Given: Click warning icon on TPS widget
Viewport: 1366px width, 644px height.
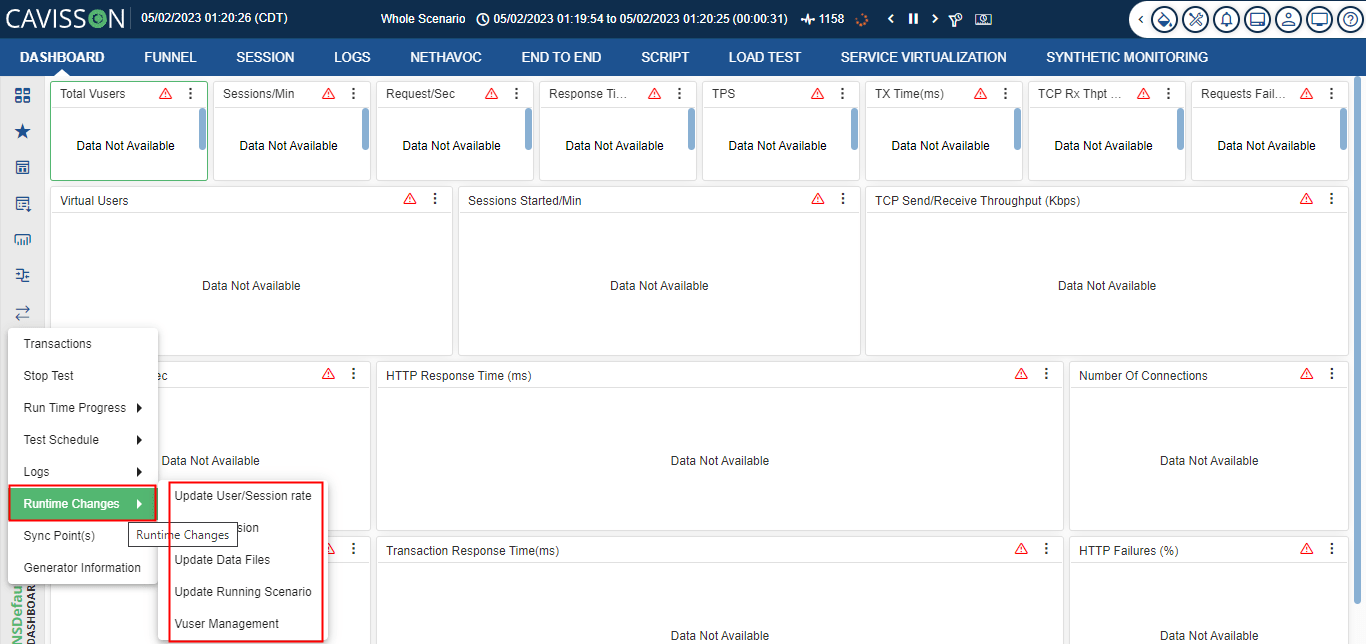Looking at the screenshot, I should pos(817,94).
